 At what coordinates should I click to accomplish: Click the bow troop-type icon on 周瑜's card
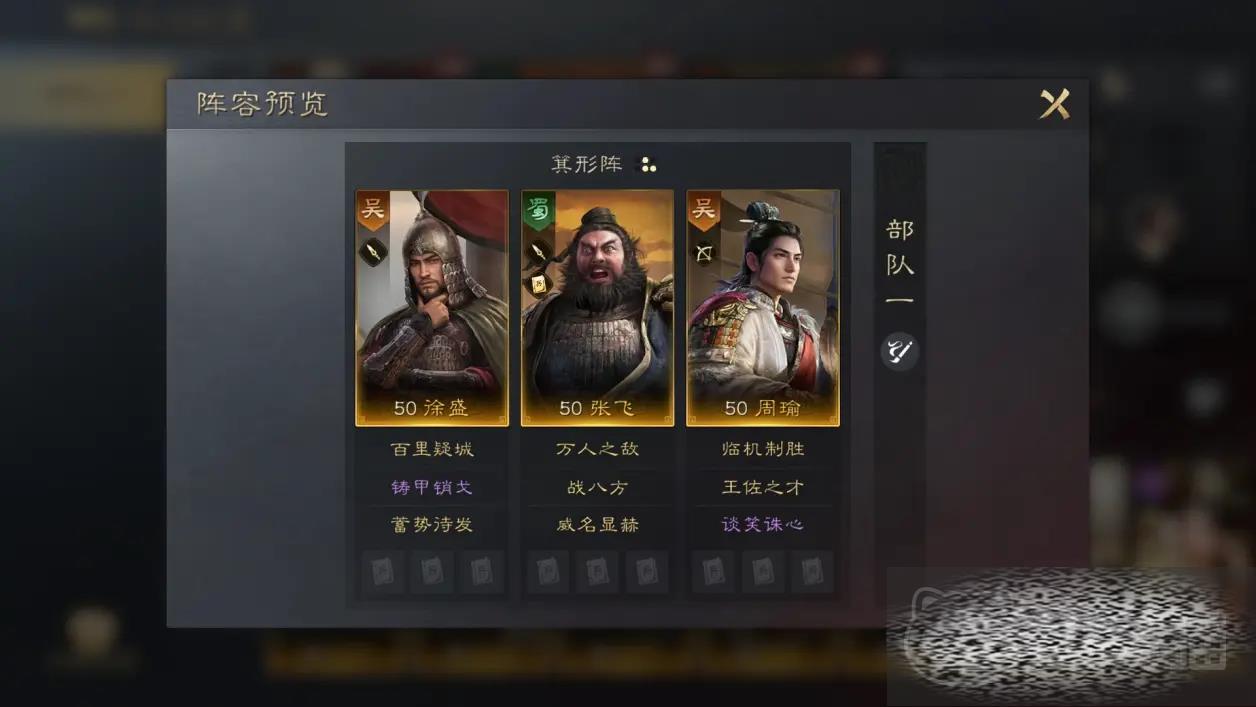(704, 252)
